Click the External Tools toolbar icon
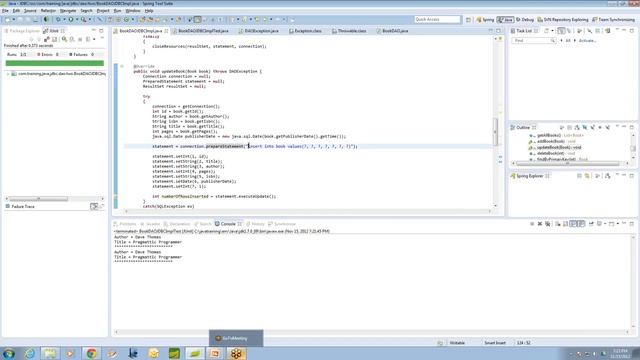The width and height of the screenshot is (640, 360). (x=84, y=19)
